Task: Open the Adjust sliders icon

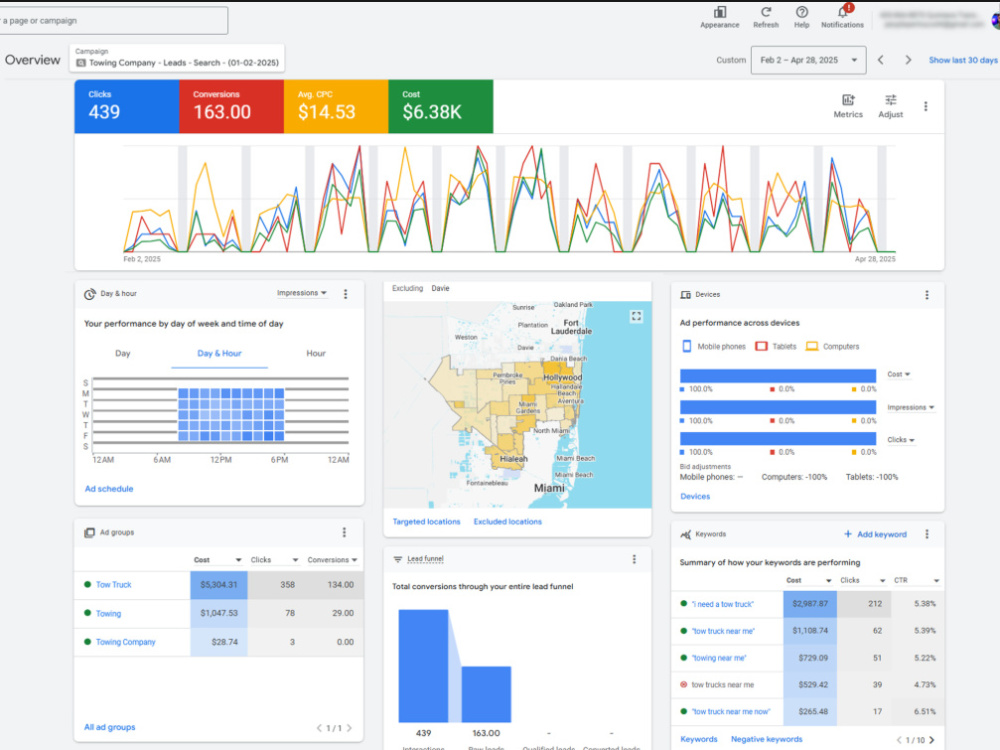Action: point(890,100)
